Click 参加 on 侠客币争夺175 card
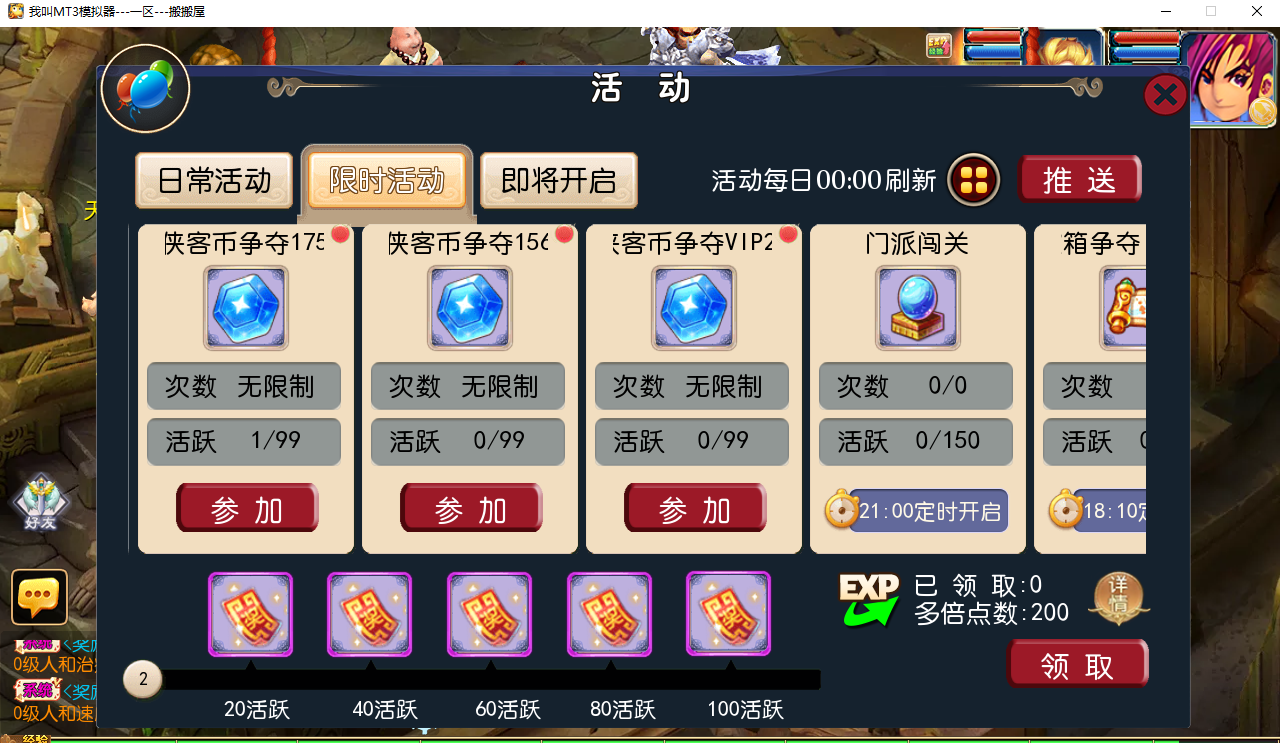 coord(247,509)
